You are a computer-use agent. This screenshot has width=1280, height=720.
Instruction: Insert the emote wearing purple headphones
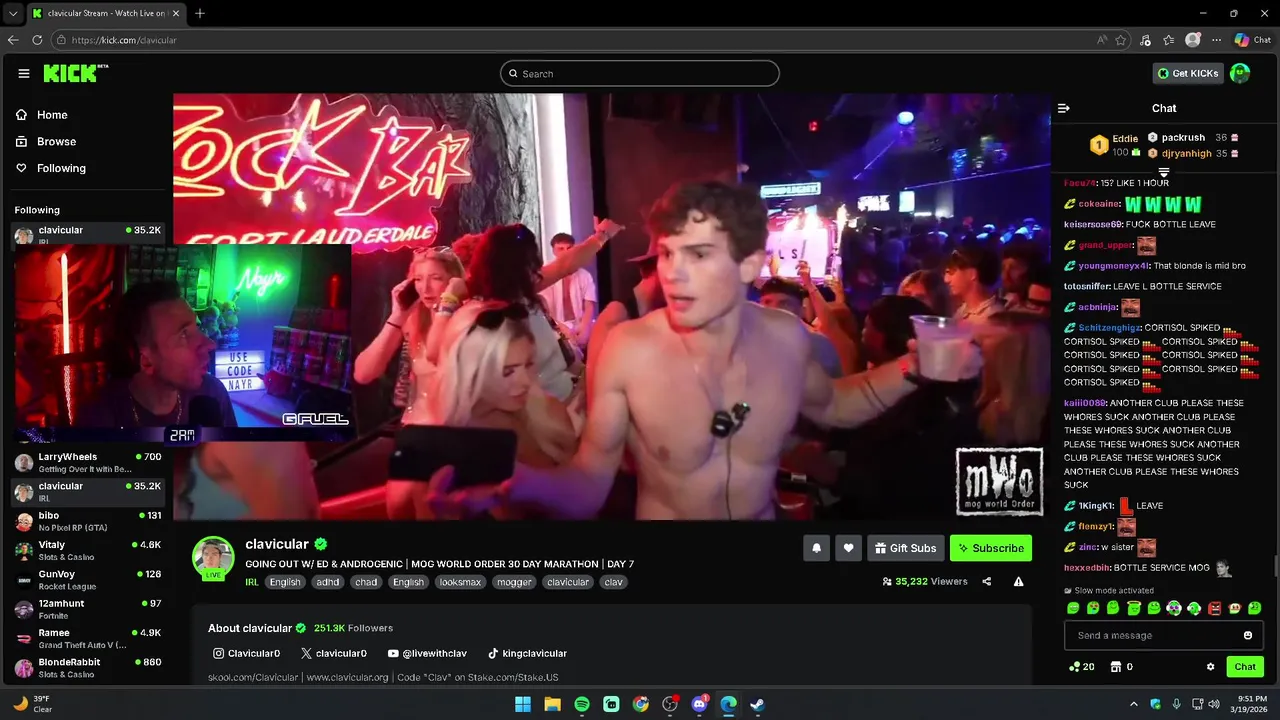pyautogui.click(x=1175, y=608)
